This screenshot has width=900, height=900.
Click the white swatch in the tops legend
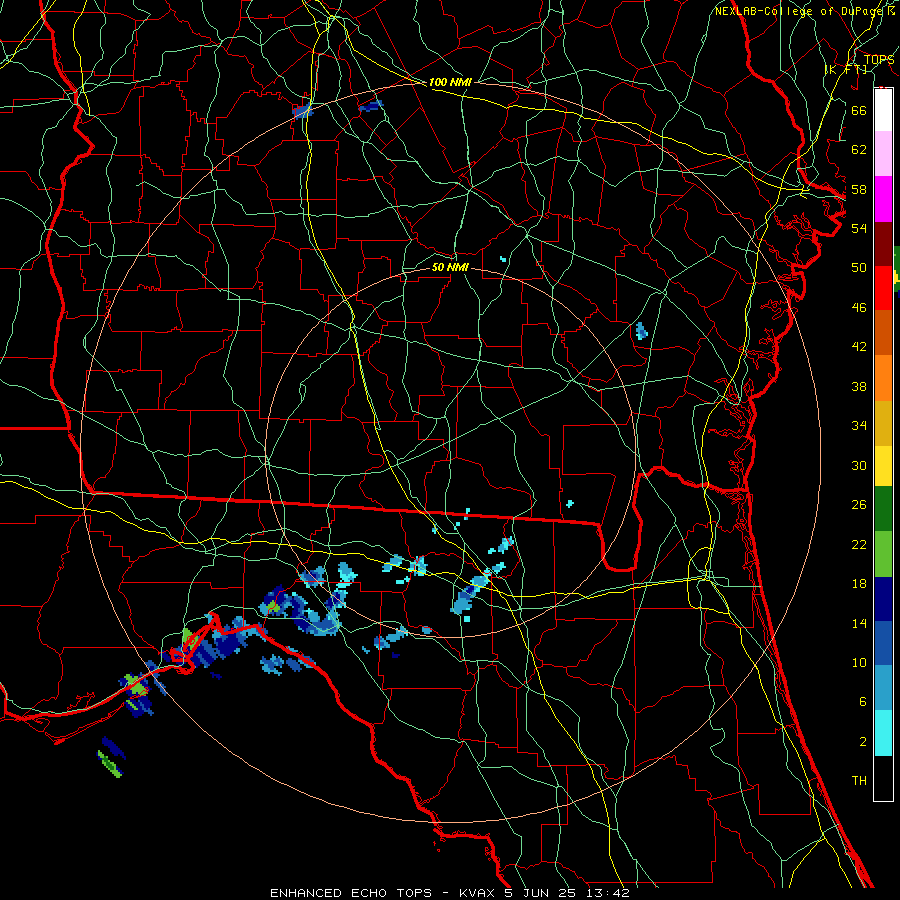click(x=883, y=110)
